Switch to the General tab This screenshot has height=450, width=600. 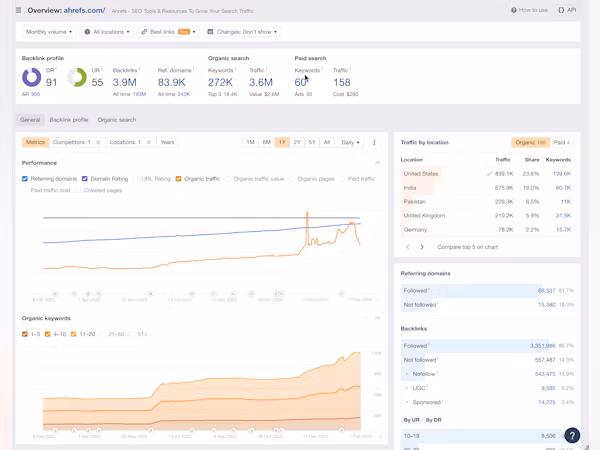click(30, 120)
